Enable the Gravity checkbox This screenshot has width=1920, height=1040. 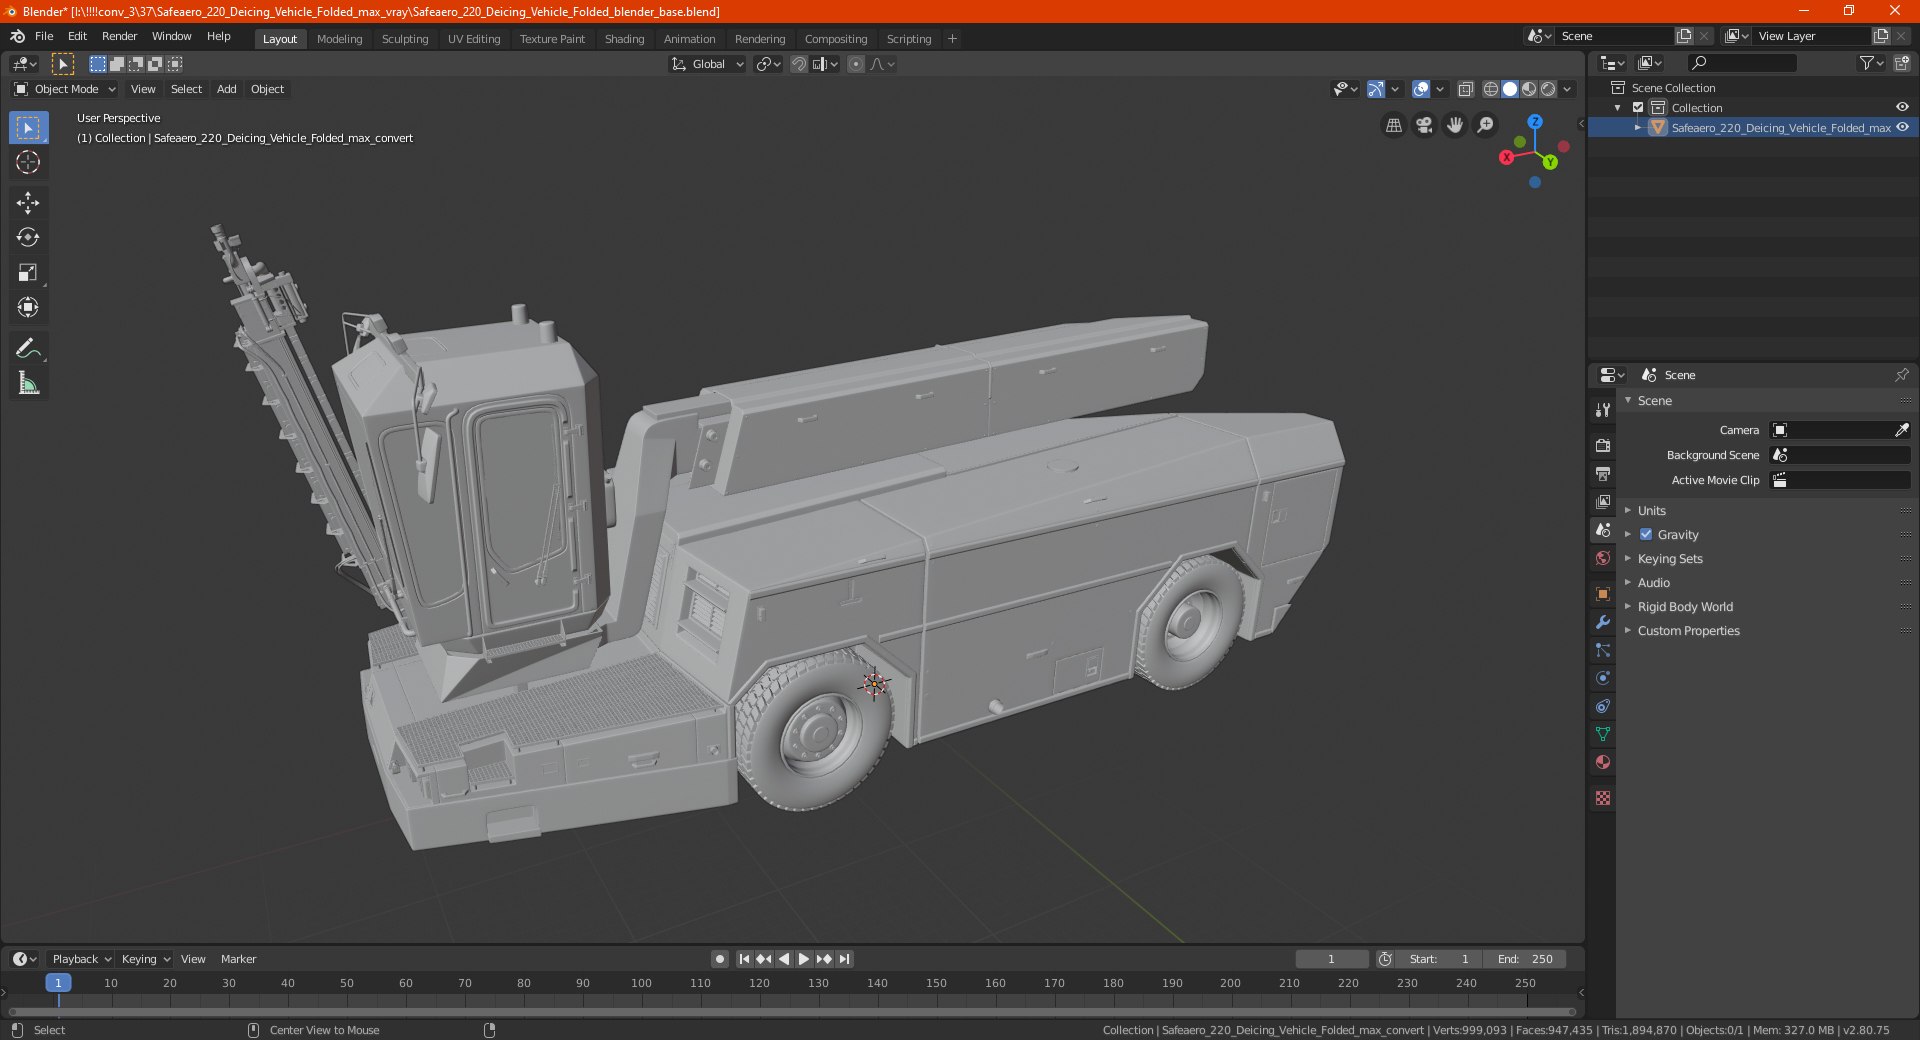tap(1646, 534)
